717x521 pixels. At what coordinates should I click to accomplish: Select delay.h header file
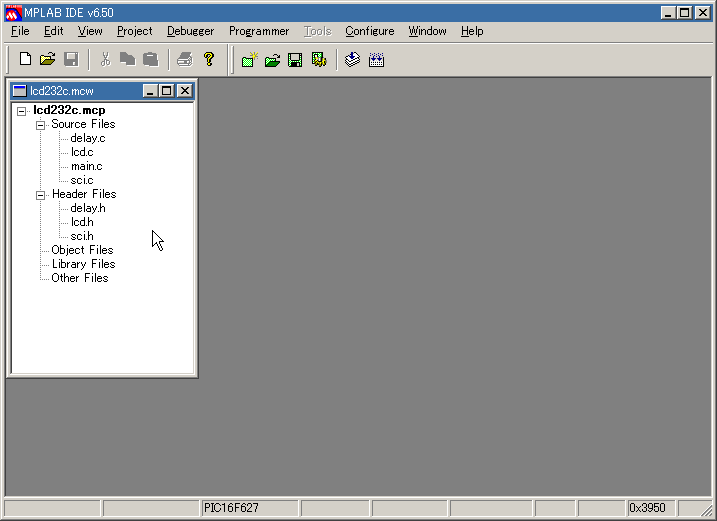click(x=88, y=208)
